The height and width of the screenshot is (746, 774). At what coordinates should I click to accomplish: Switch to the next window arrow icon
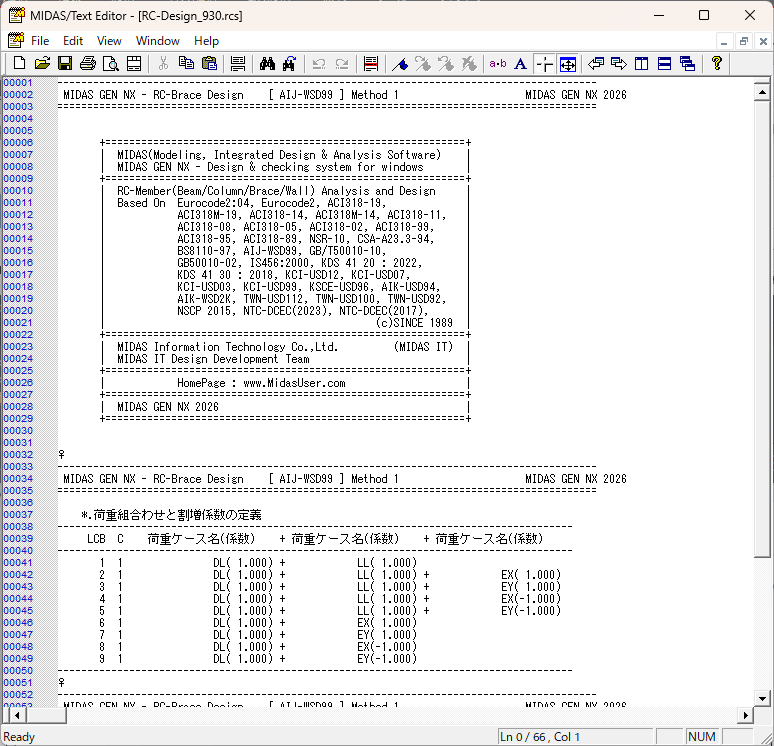point(619,64)
